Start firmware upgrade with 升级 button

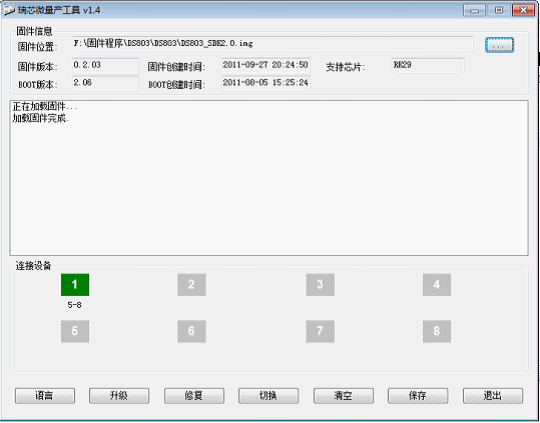pyautogui.click(x=119, y=396)
